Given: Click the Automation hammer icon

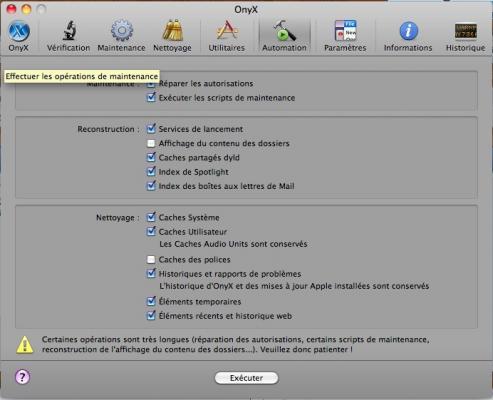Looking at the screenshot, I should [284, 31].
